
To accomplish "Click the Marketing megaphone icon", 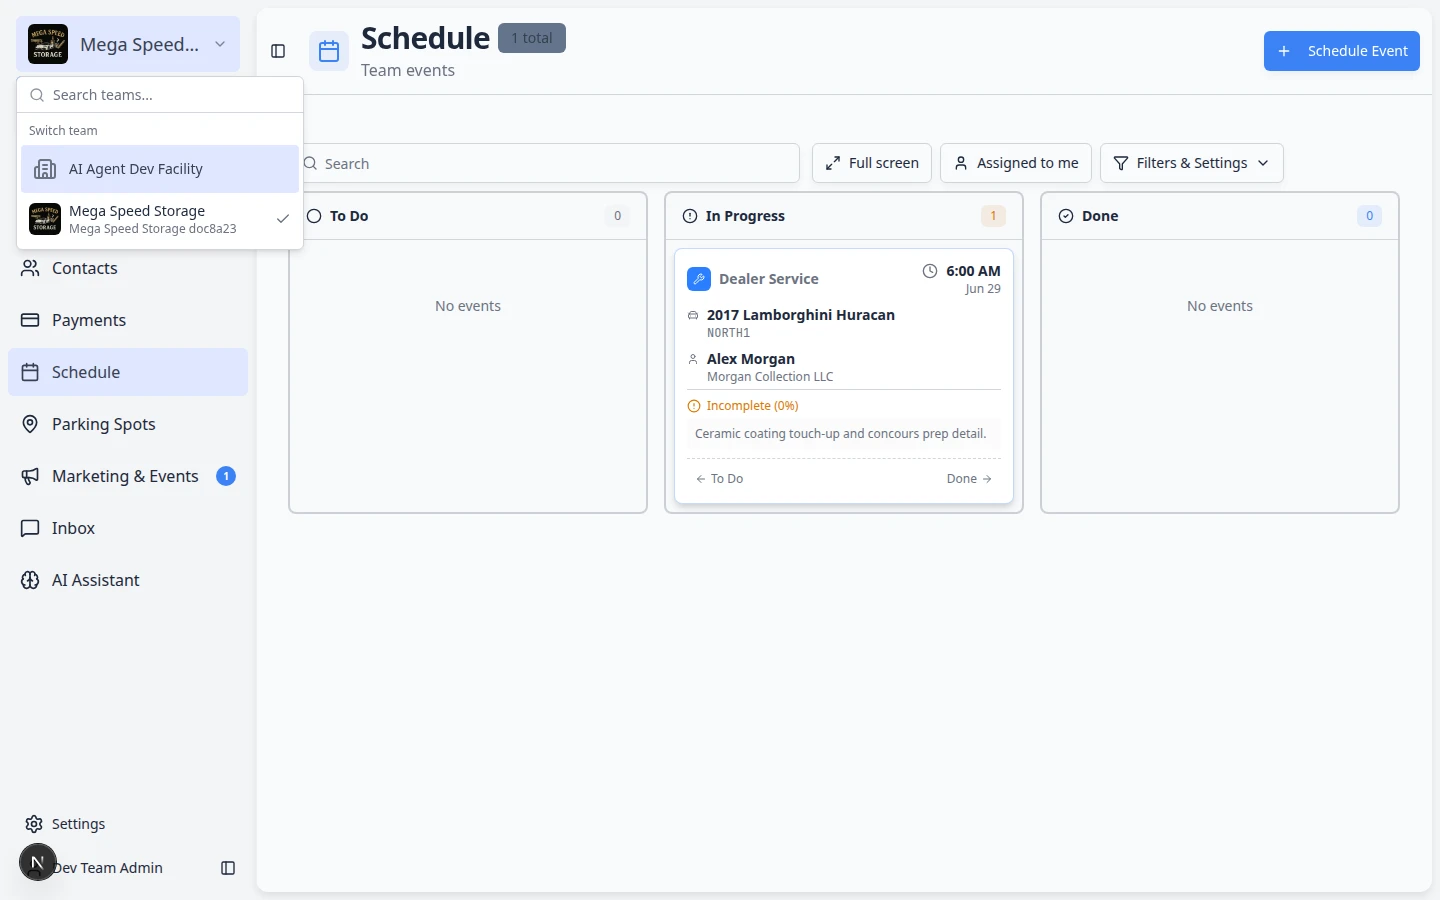I will 31,476.
